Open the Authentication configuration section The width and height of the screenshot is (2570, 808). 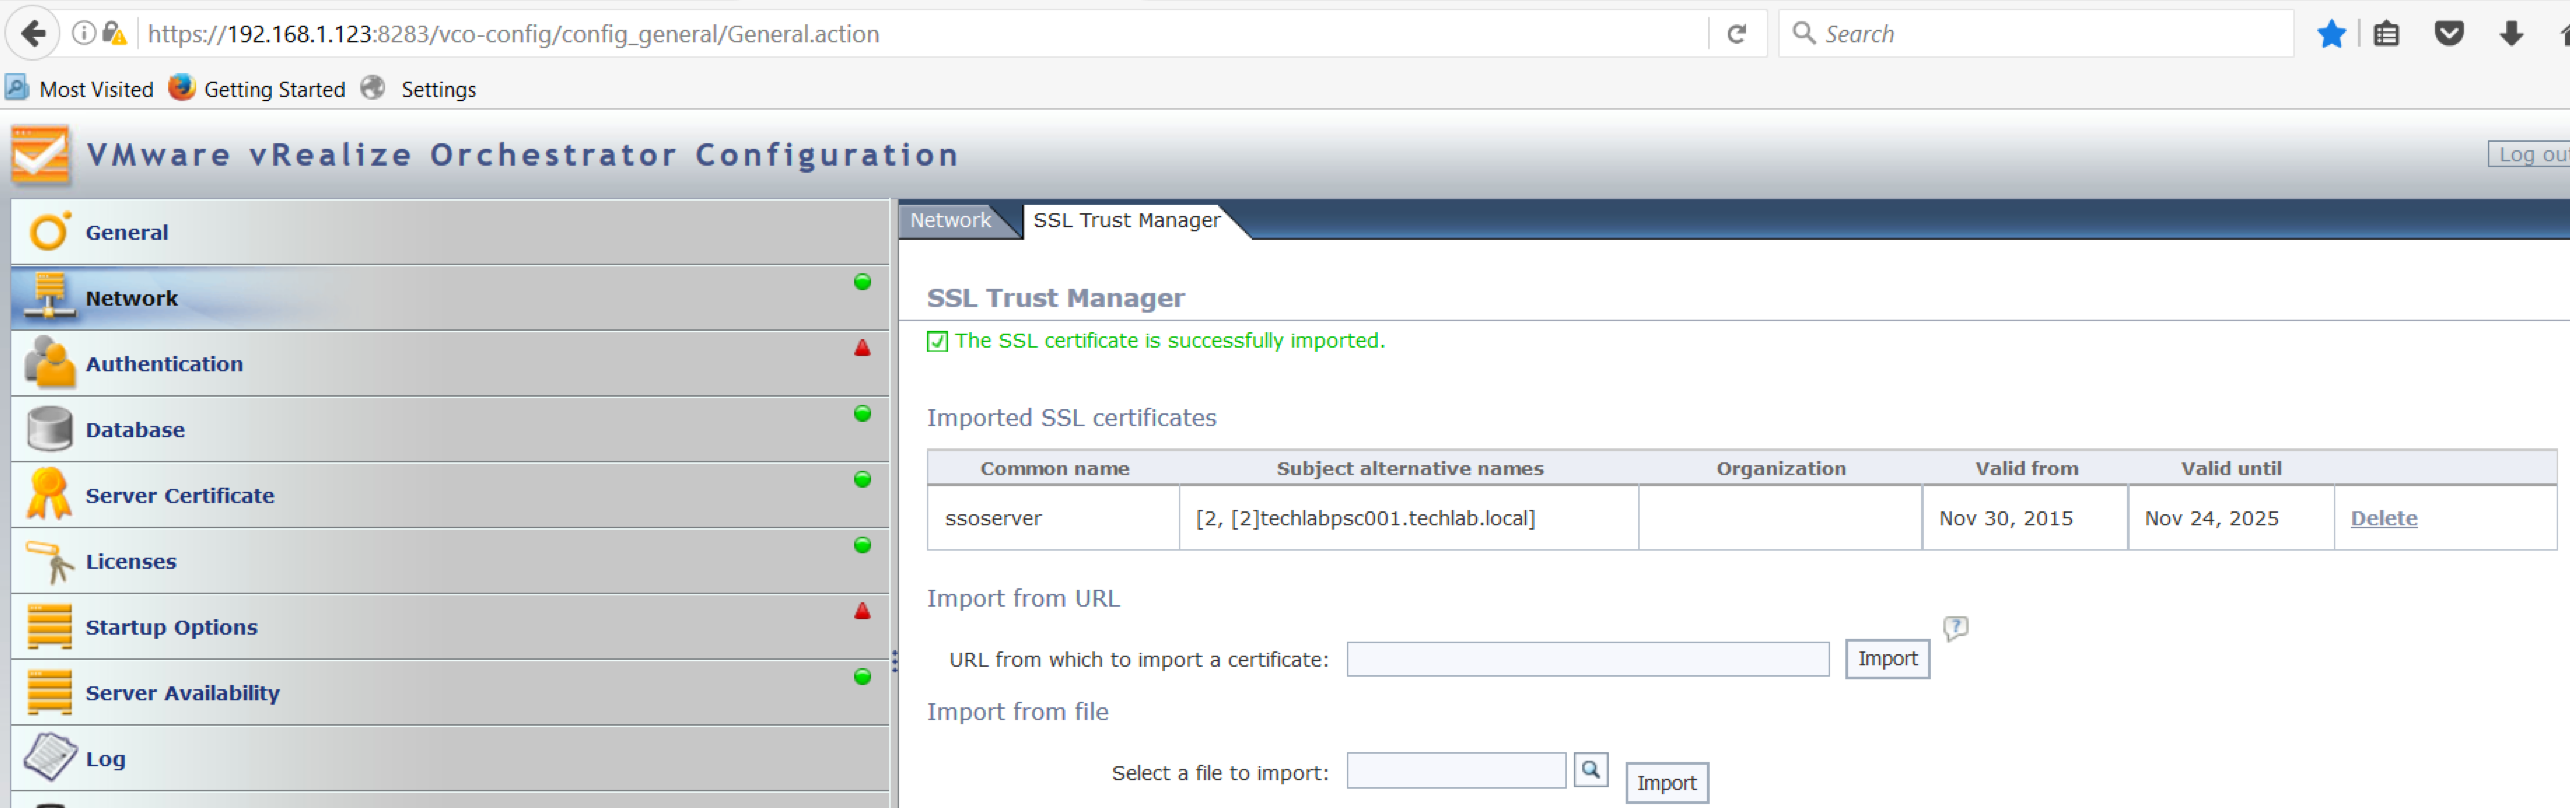coord(164,364)
